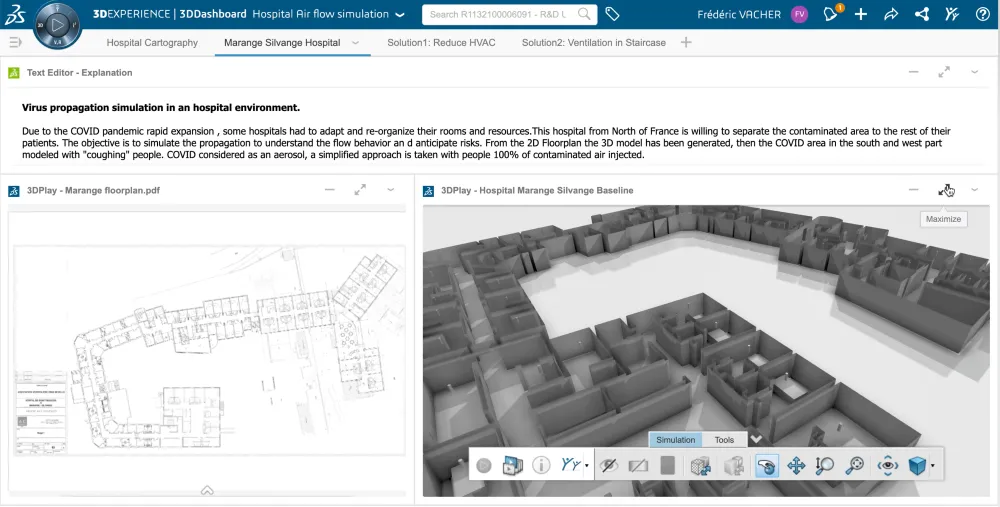Click the 3DDashboard title text
1000x507 pixels.
point(212,14)
